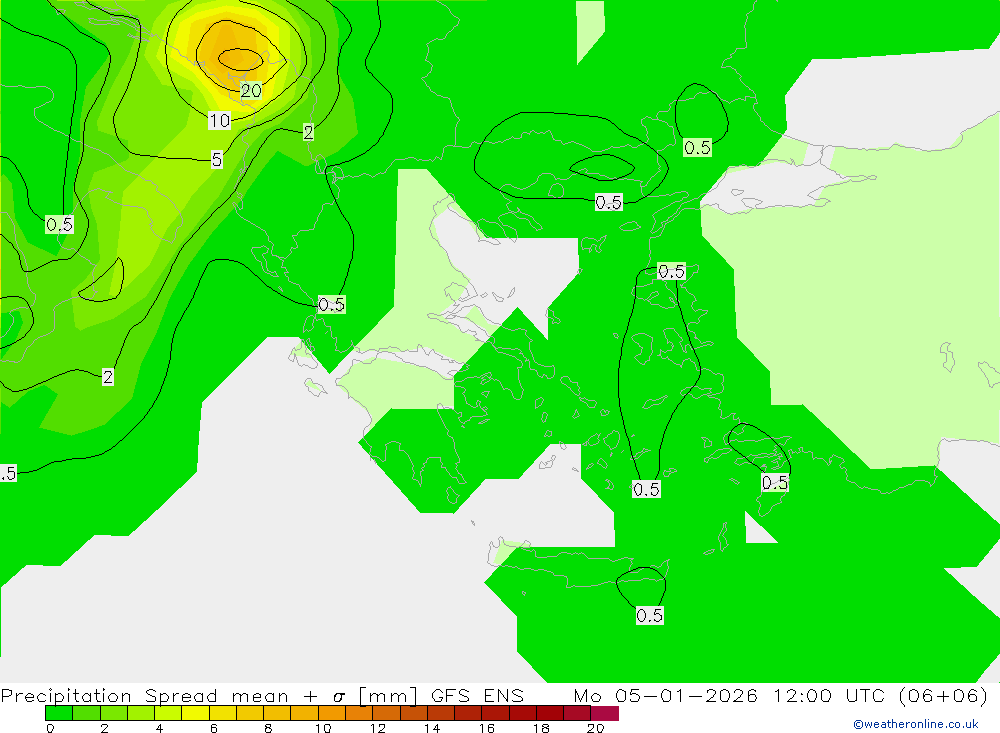The width and height of the screenshot is (1000, 733).
Task: Click the legend scale number 14
Action: tap(432, 728)
